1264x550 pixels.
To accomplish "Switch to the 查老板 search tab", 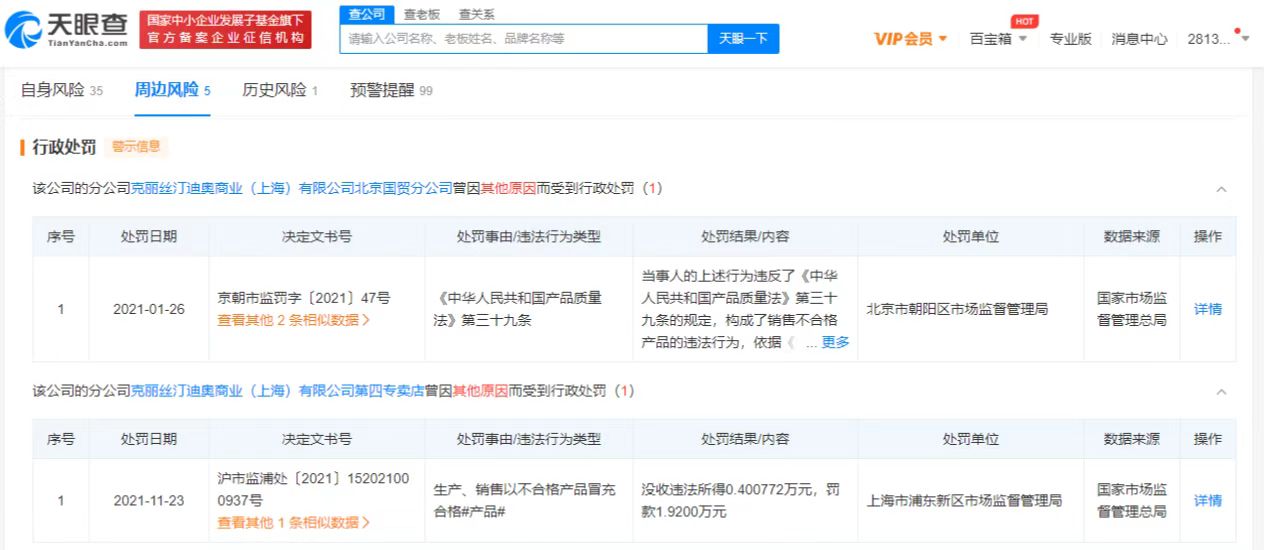I will point(421,14).
